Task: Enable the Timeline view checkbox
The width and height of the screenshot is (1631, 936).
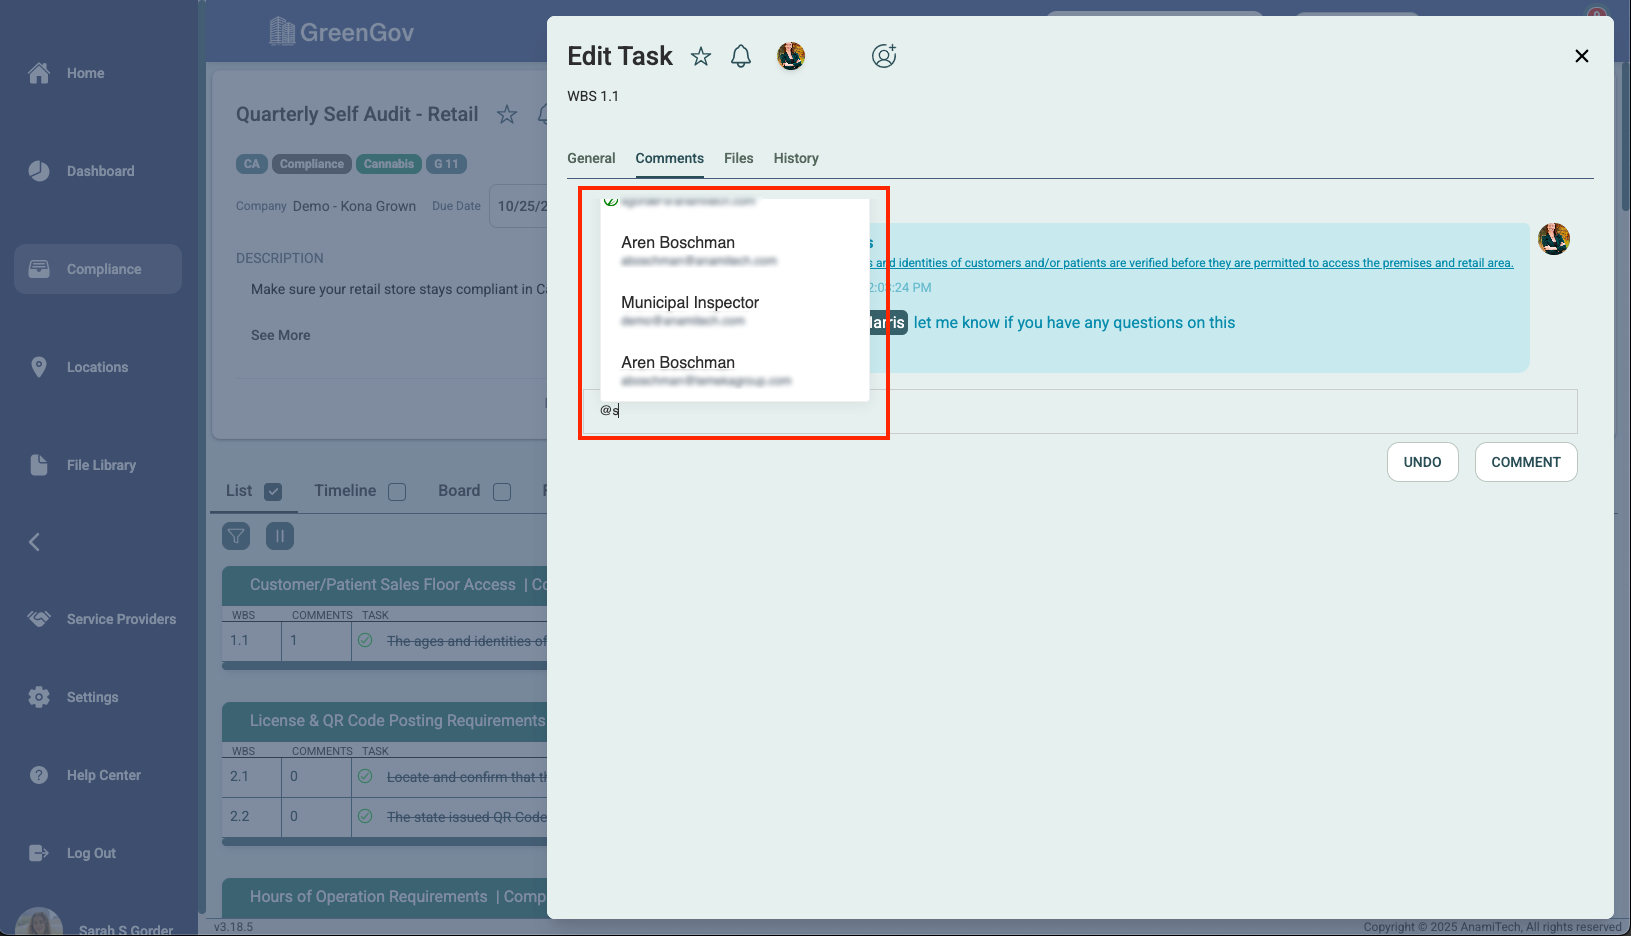Action: click(397, 492)
